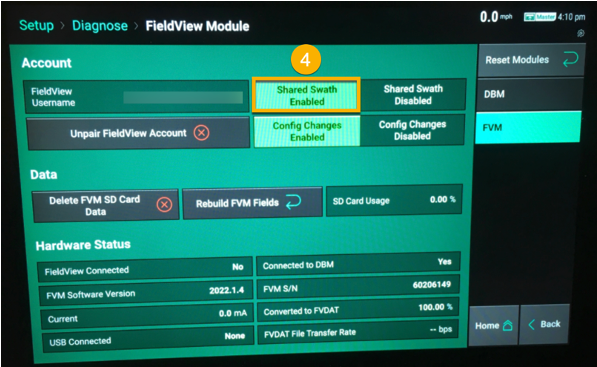Screen dimensions: 597x367
Task: Click the Back chevron arrow icon
Action: coord(532,324)
